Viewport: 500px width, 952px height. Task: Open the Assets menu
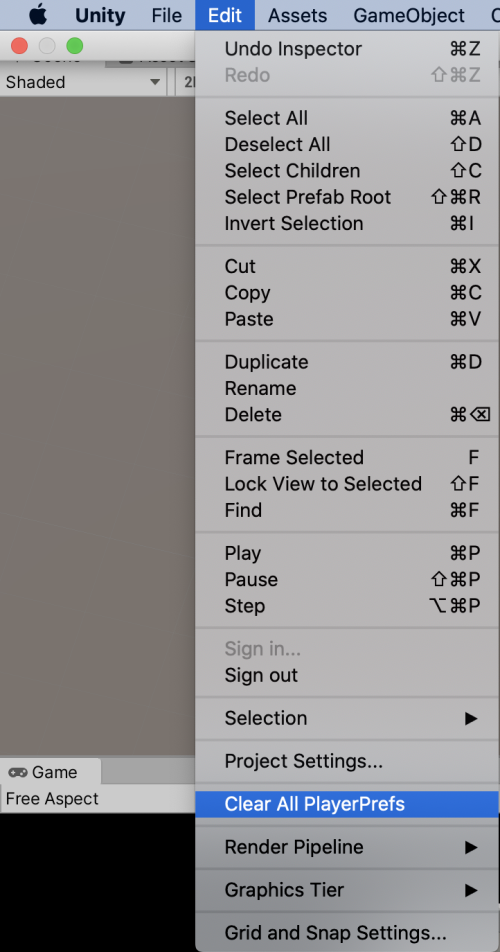[x=297, y=15]
